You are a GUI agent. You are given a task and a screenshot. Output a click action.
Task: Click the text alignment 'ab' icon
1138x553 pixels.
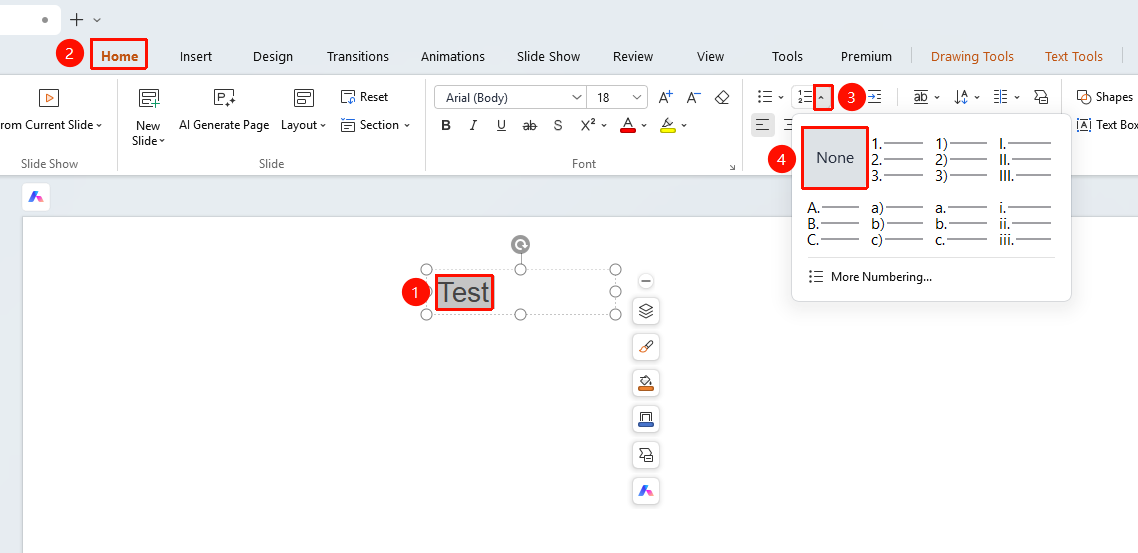921,97
